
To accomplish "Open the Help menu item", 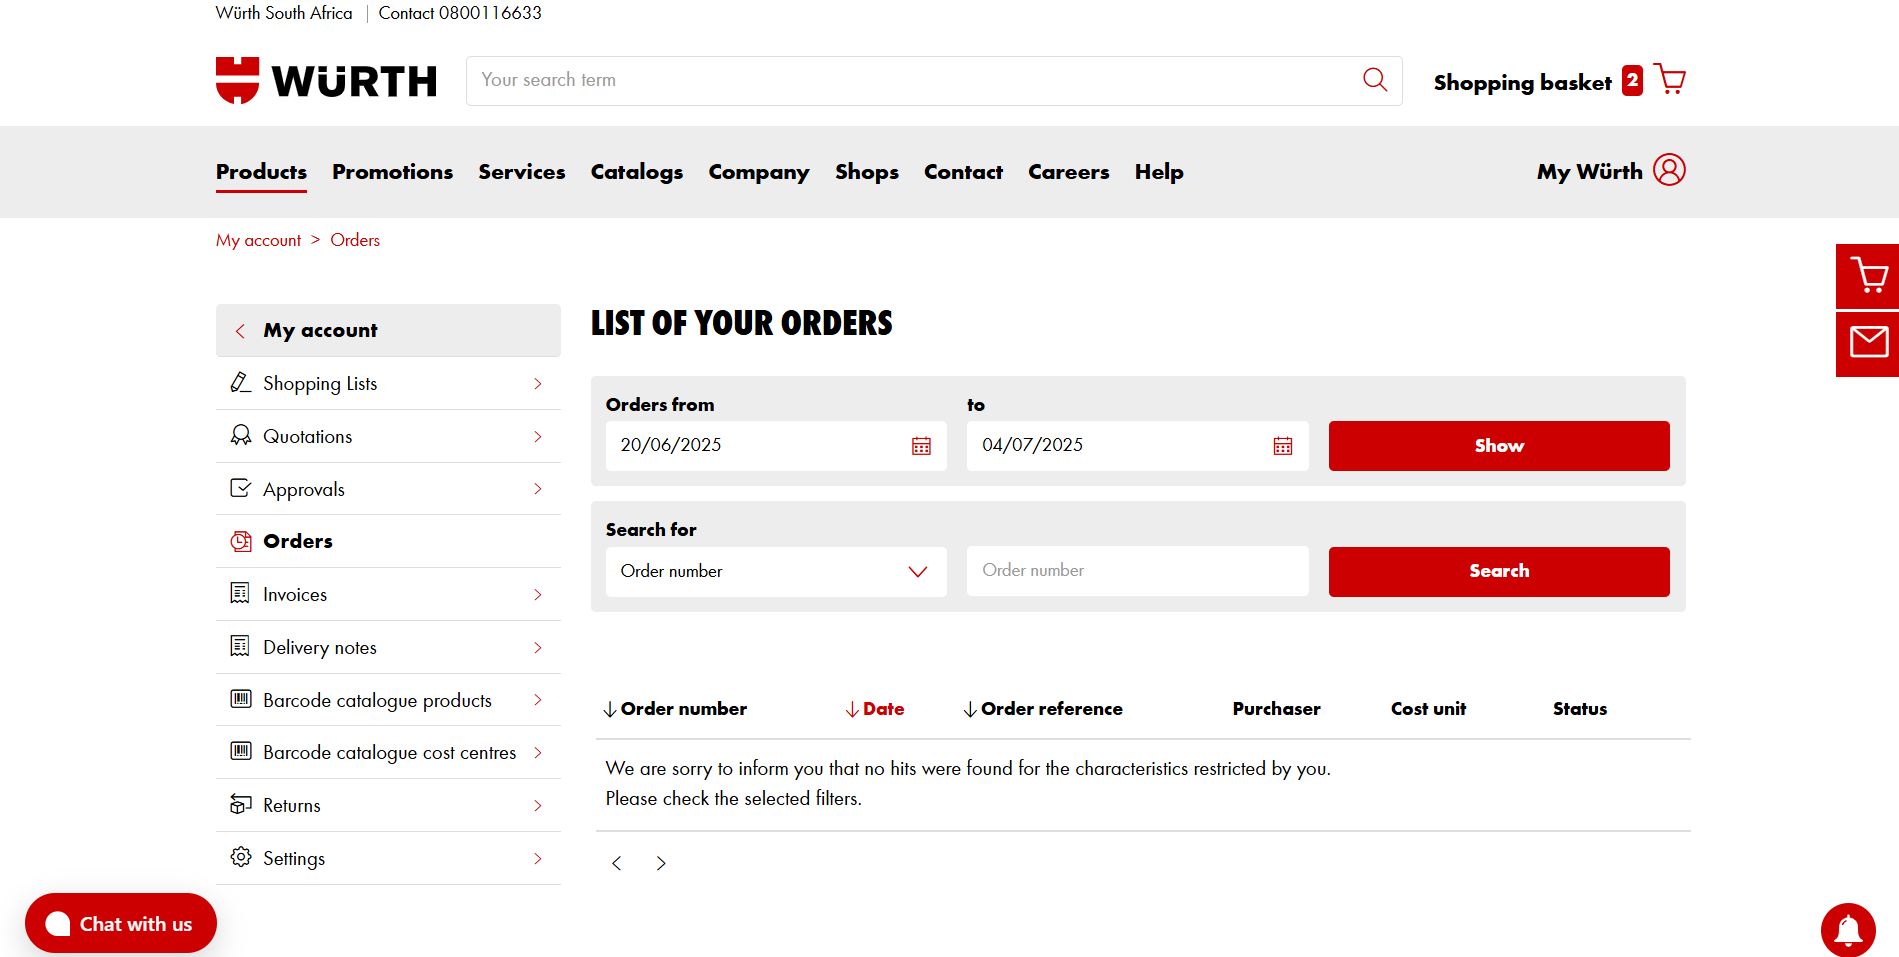I will (x=1159, y=172).
